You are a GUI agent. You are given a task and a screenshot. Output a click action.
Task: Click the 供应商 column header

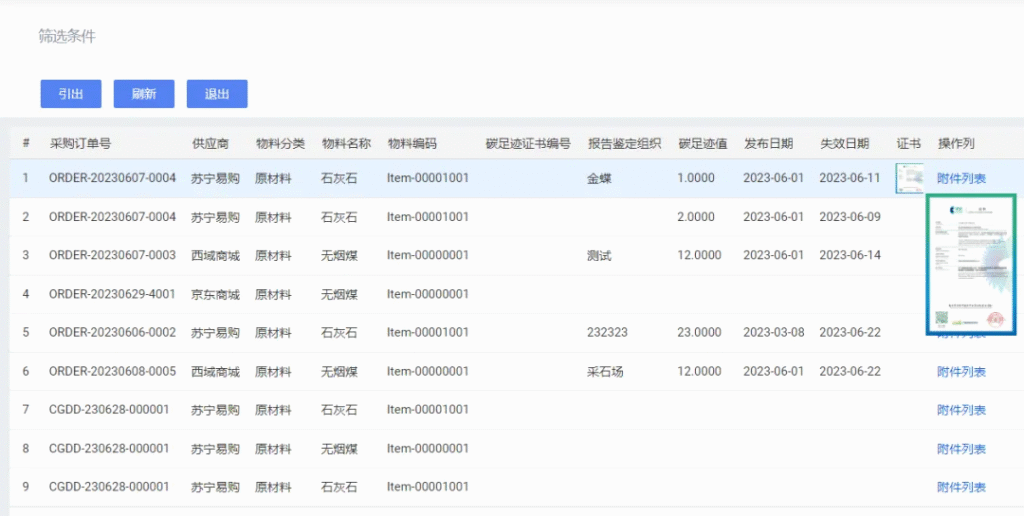(x=210, y=144)
